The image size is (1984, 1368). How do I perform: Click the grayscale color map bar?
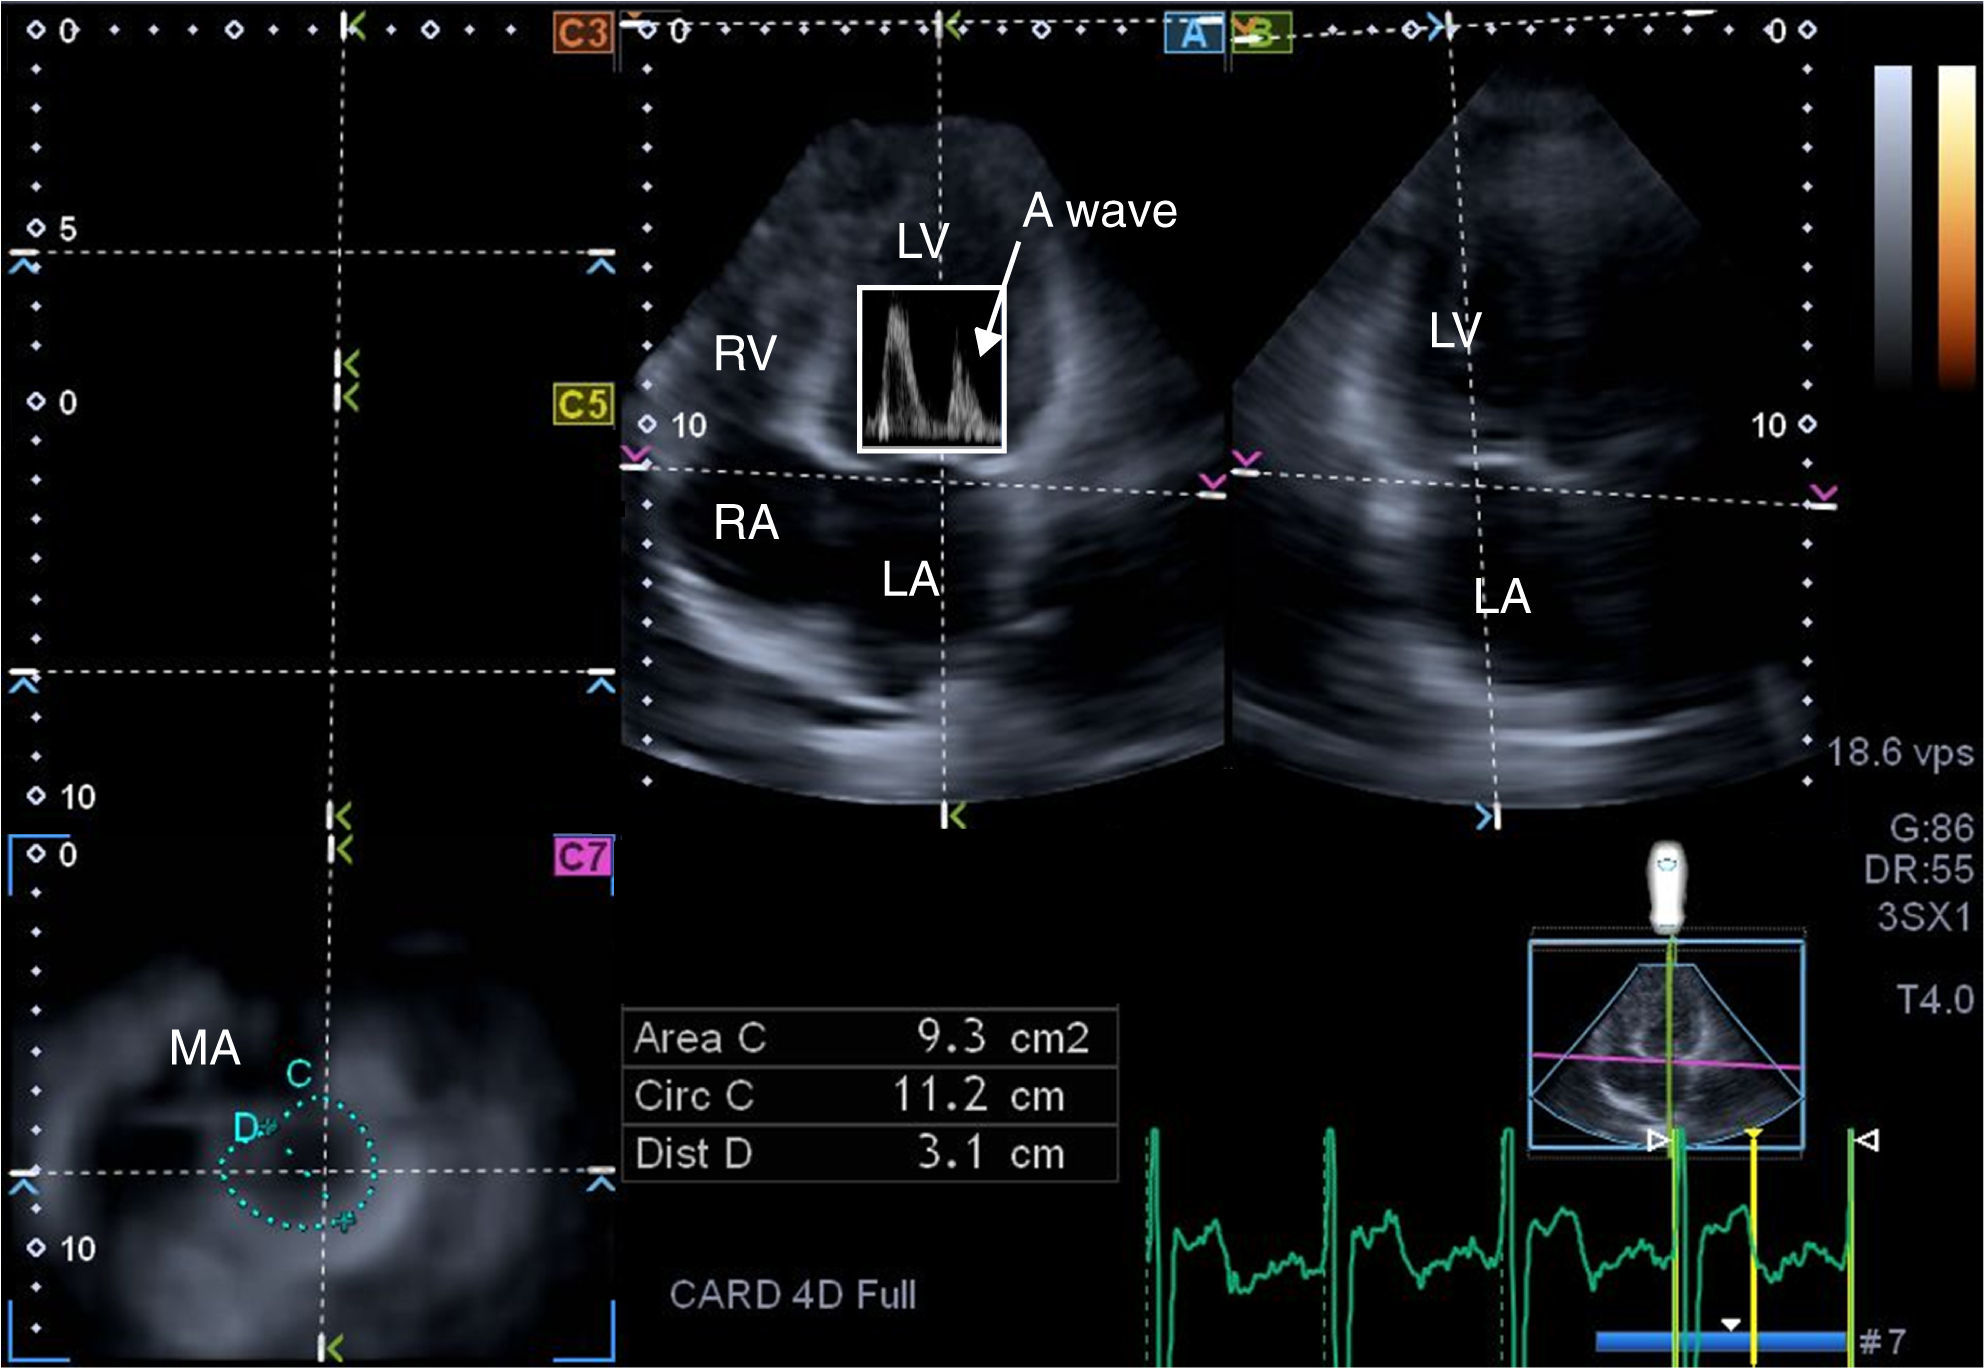[1892, 225]
